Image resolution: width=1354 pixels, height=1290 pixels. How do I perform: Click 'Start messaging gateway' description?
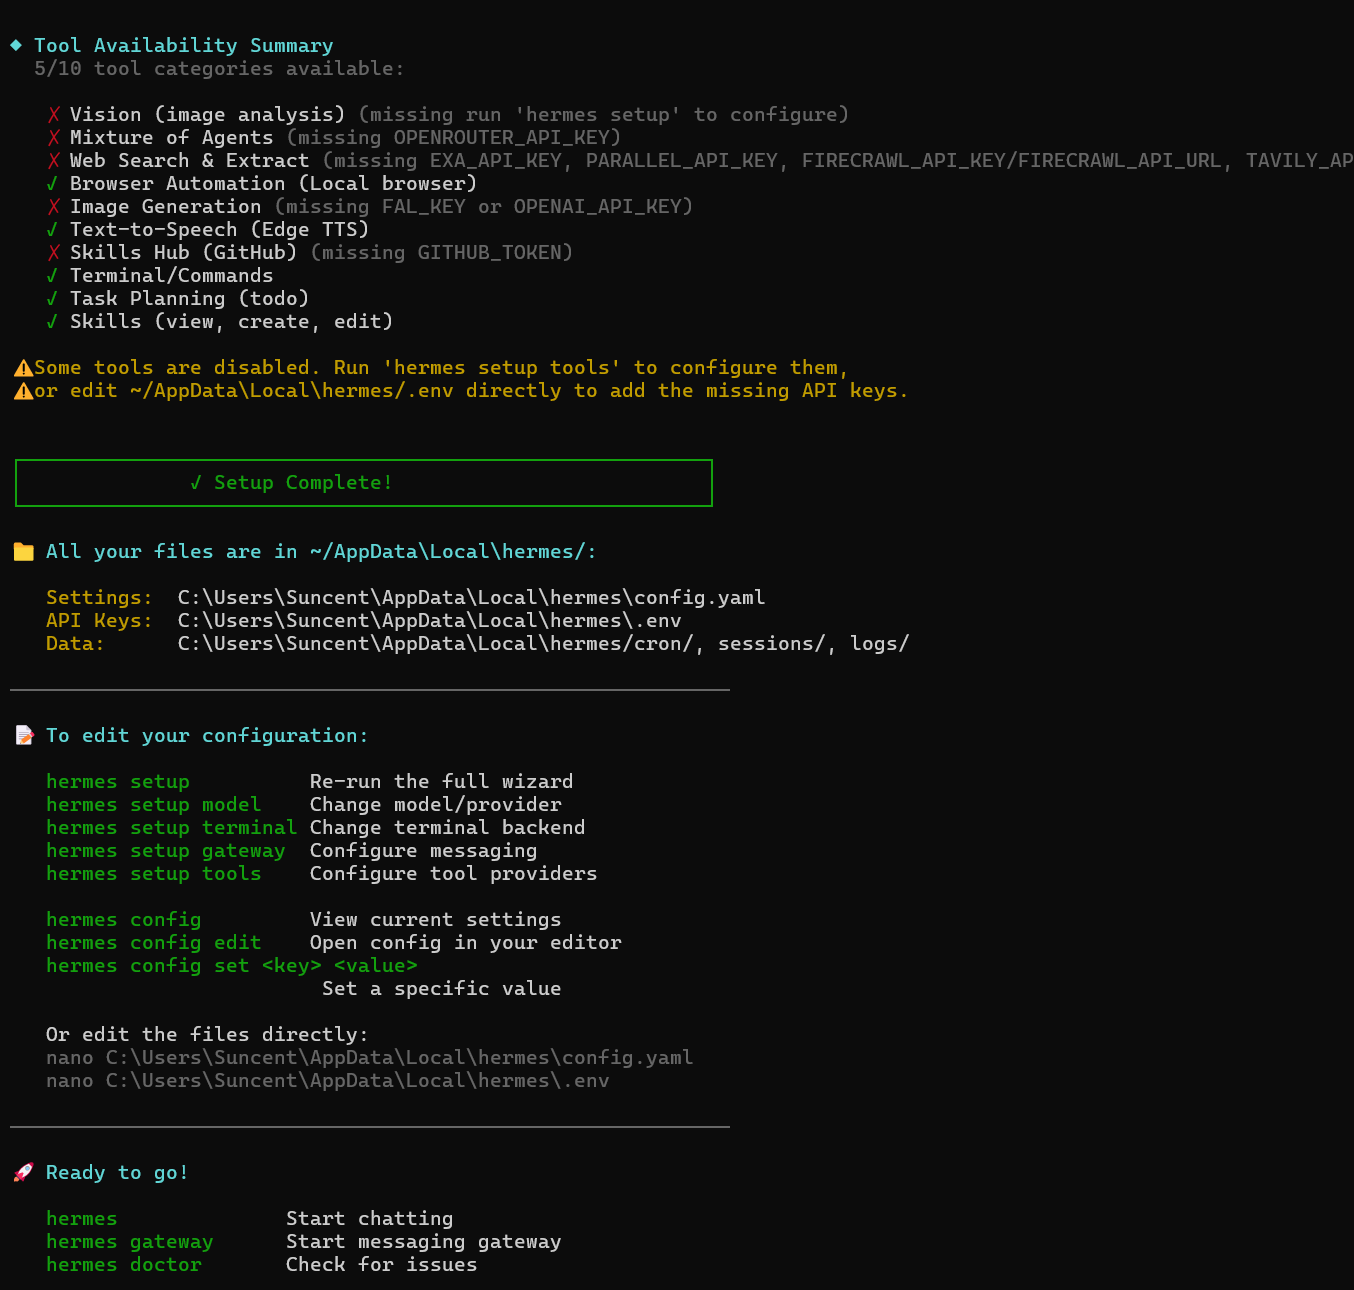[423, 1242]
